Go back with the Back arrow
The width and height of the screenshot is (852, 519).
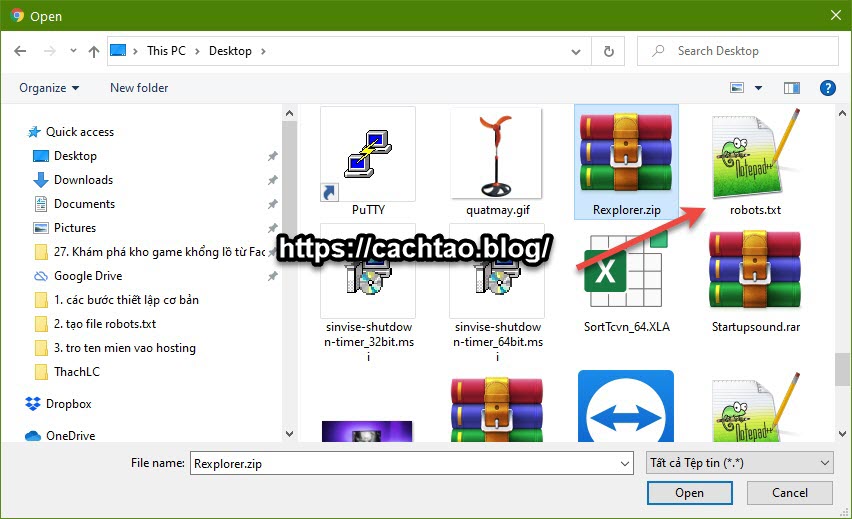pyautogui.click(x=20, y=51)
